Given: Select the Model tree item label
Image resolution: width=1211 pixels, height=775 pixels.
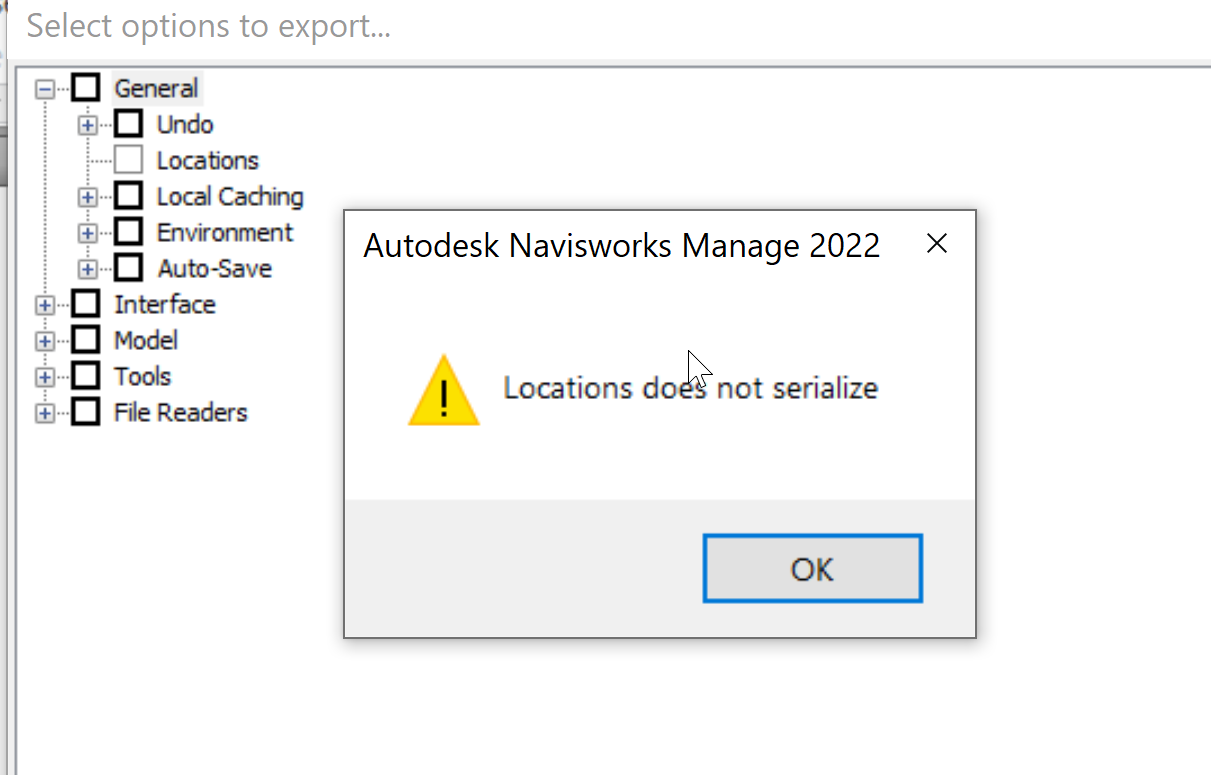Looking at the screenshot, I should tap(146, 340).
